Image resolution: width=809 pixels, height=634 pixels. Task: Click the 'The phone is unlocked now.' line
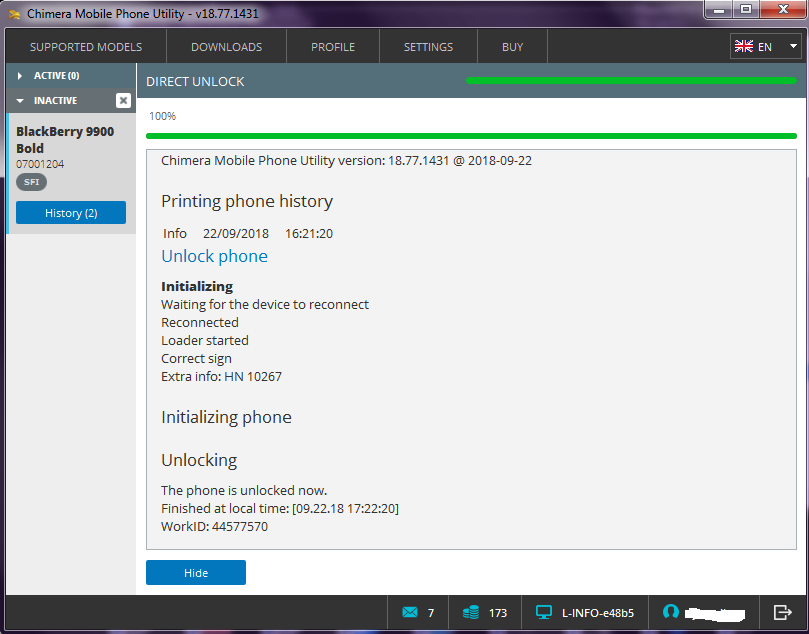(x=244, y=490)
